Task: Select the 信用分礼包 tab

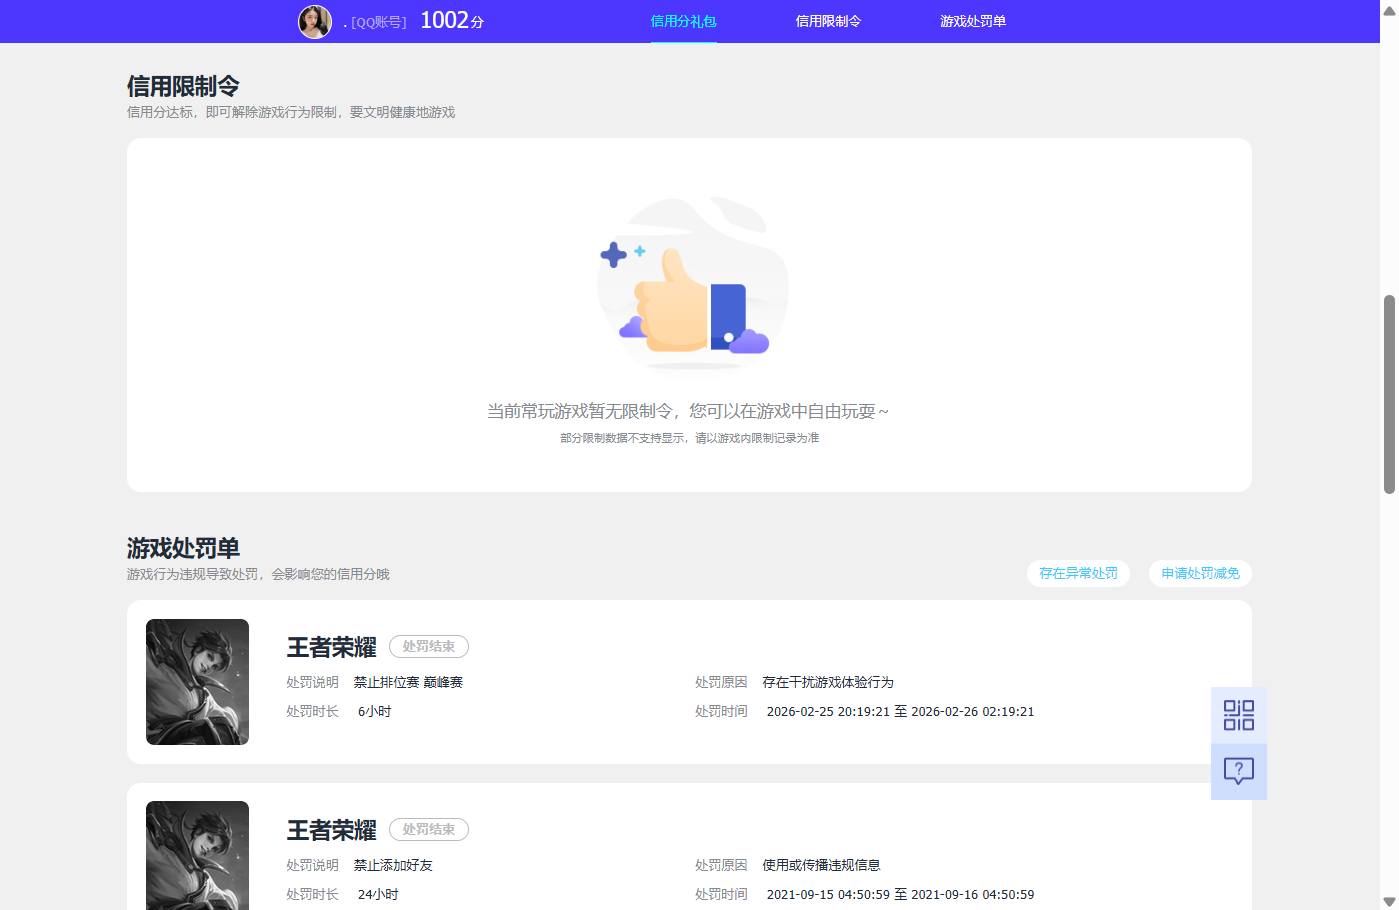Action: coord(683,20)
